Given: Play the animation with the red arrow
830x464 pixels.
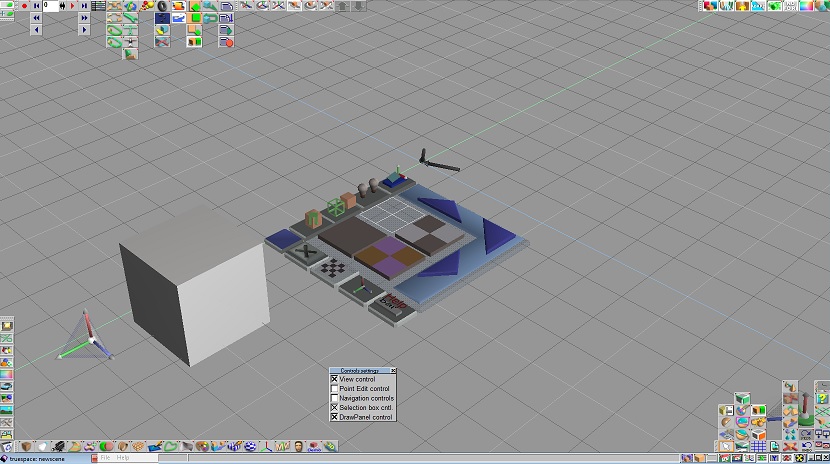Looking at the screenshot, I should pyautogui.click(x=73, y=6).
